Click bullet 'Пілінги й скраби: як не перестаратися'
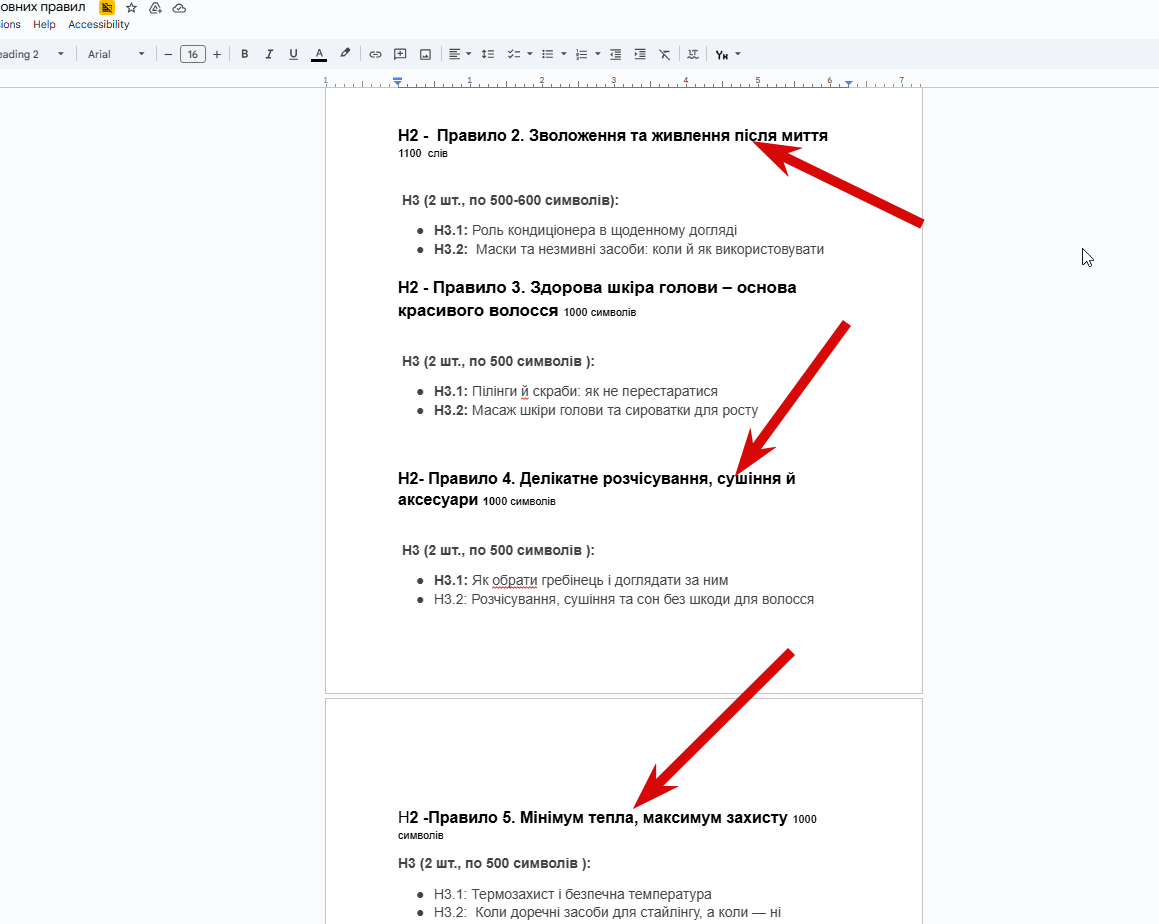 [595, 391]
